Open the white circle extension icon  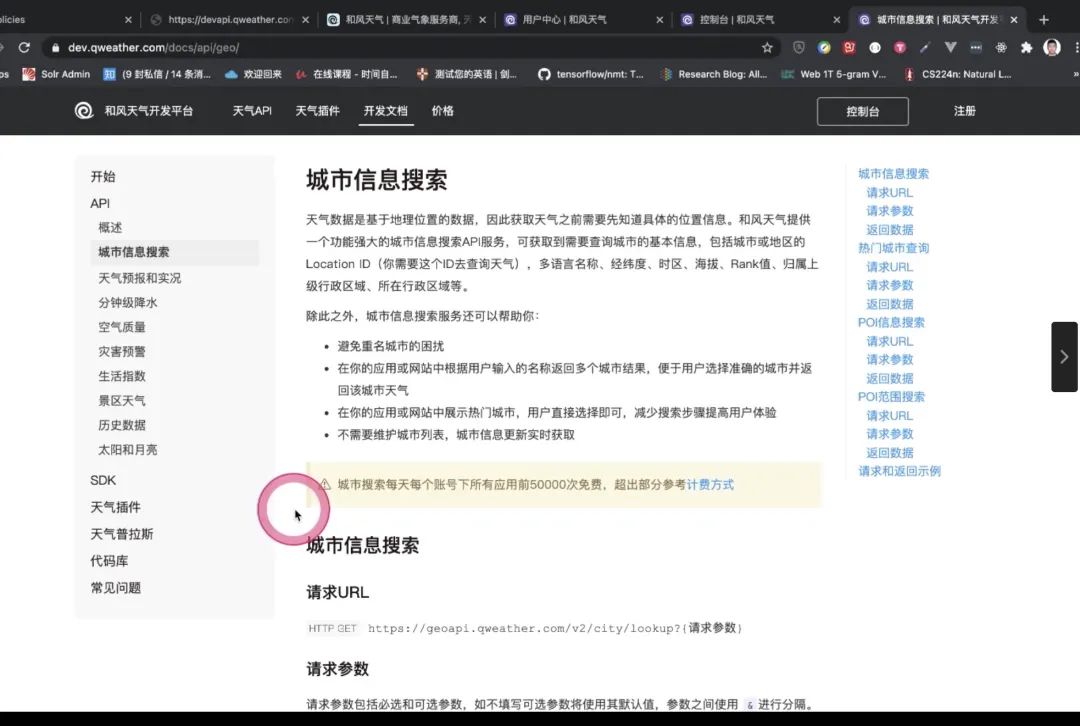pyautogui.click(x=875, y=48)
